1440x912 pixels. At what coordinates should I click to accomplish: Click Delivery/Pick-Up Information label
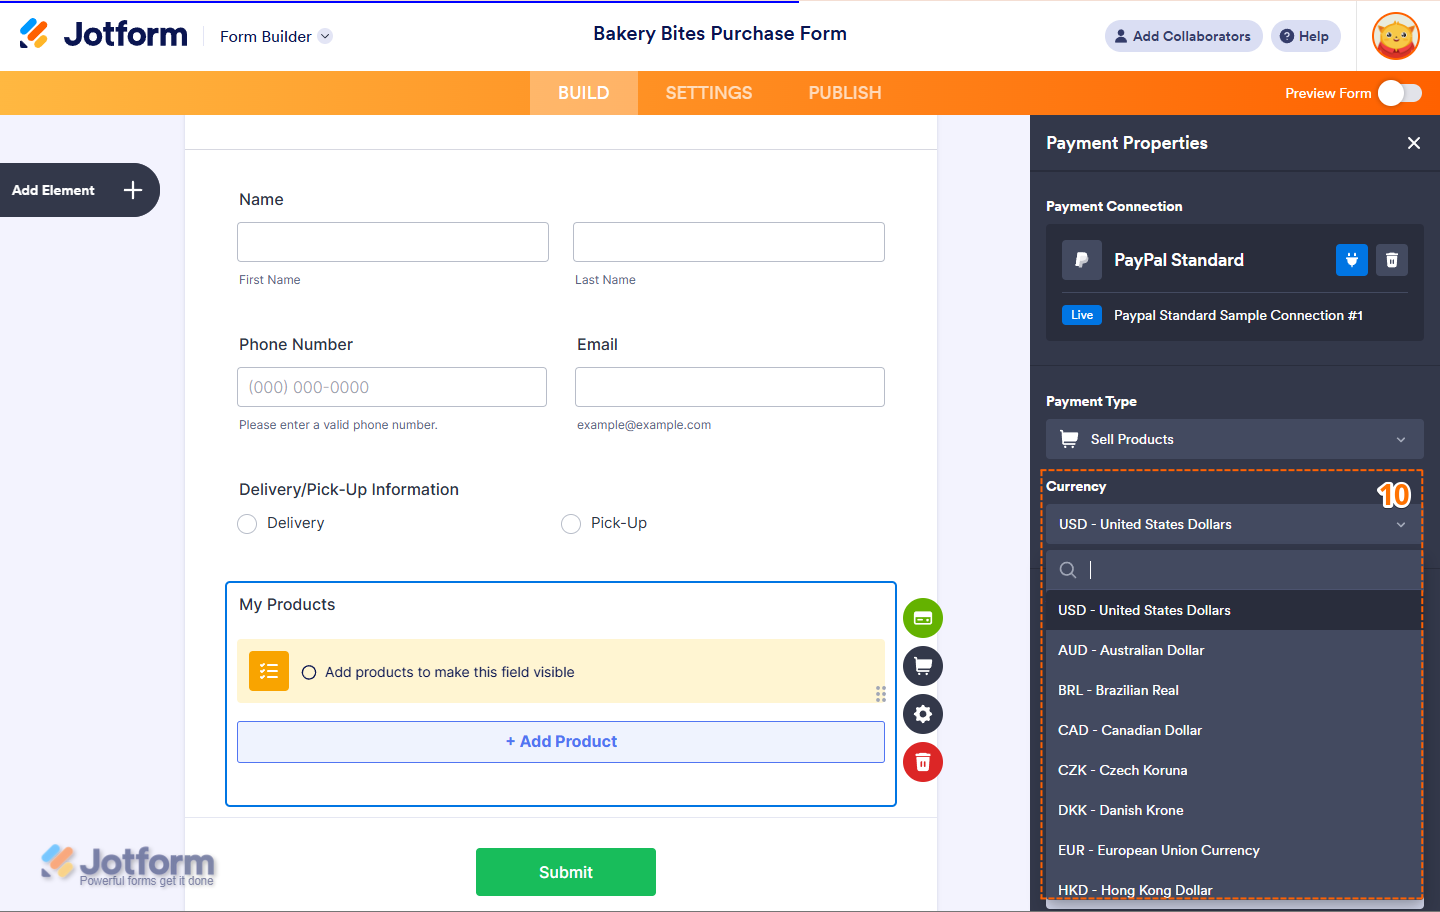click(x=349, y=490)
